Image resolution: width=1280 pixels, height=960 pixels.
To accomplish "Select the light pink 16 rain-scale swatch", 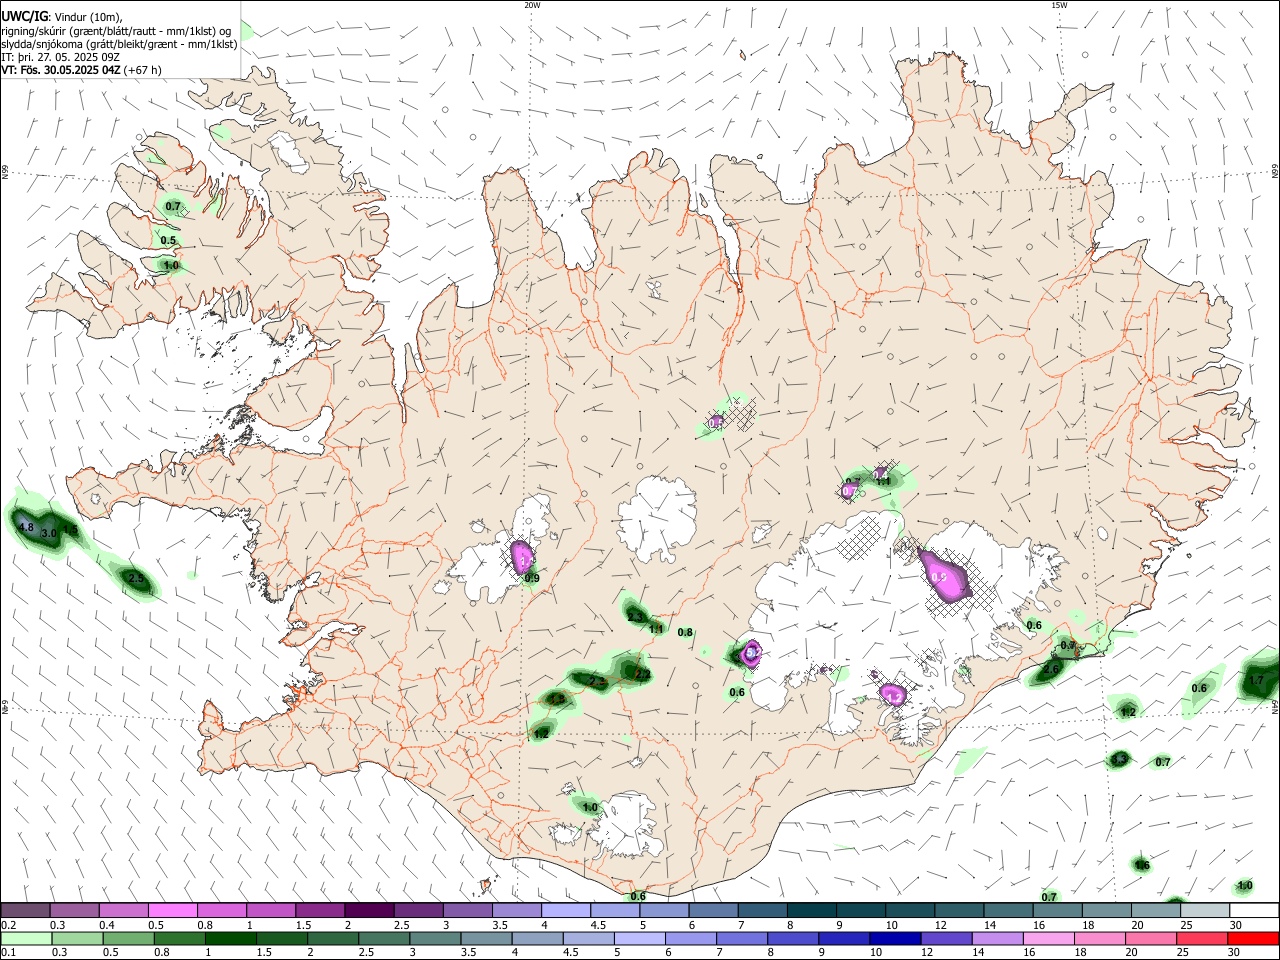I will coord(1048,938).
